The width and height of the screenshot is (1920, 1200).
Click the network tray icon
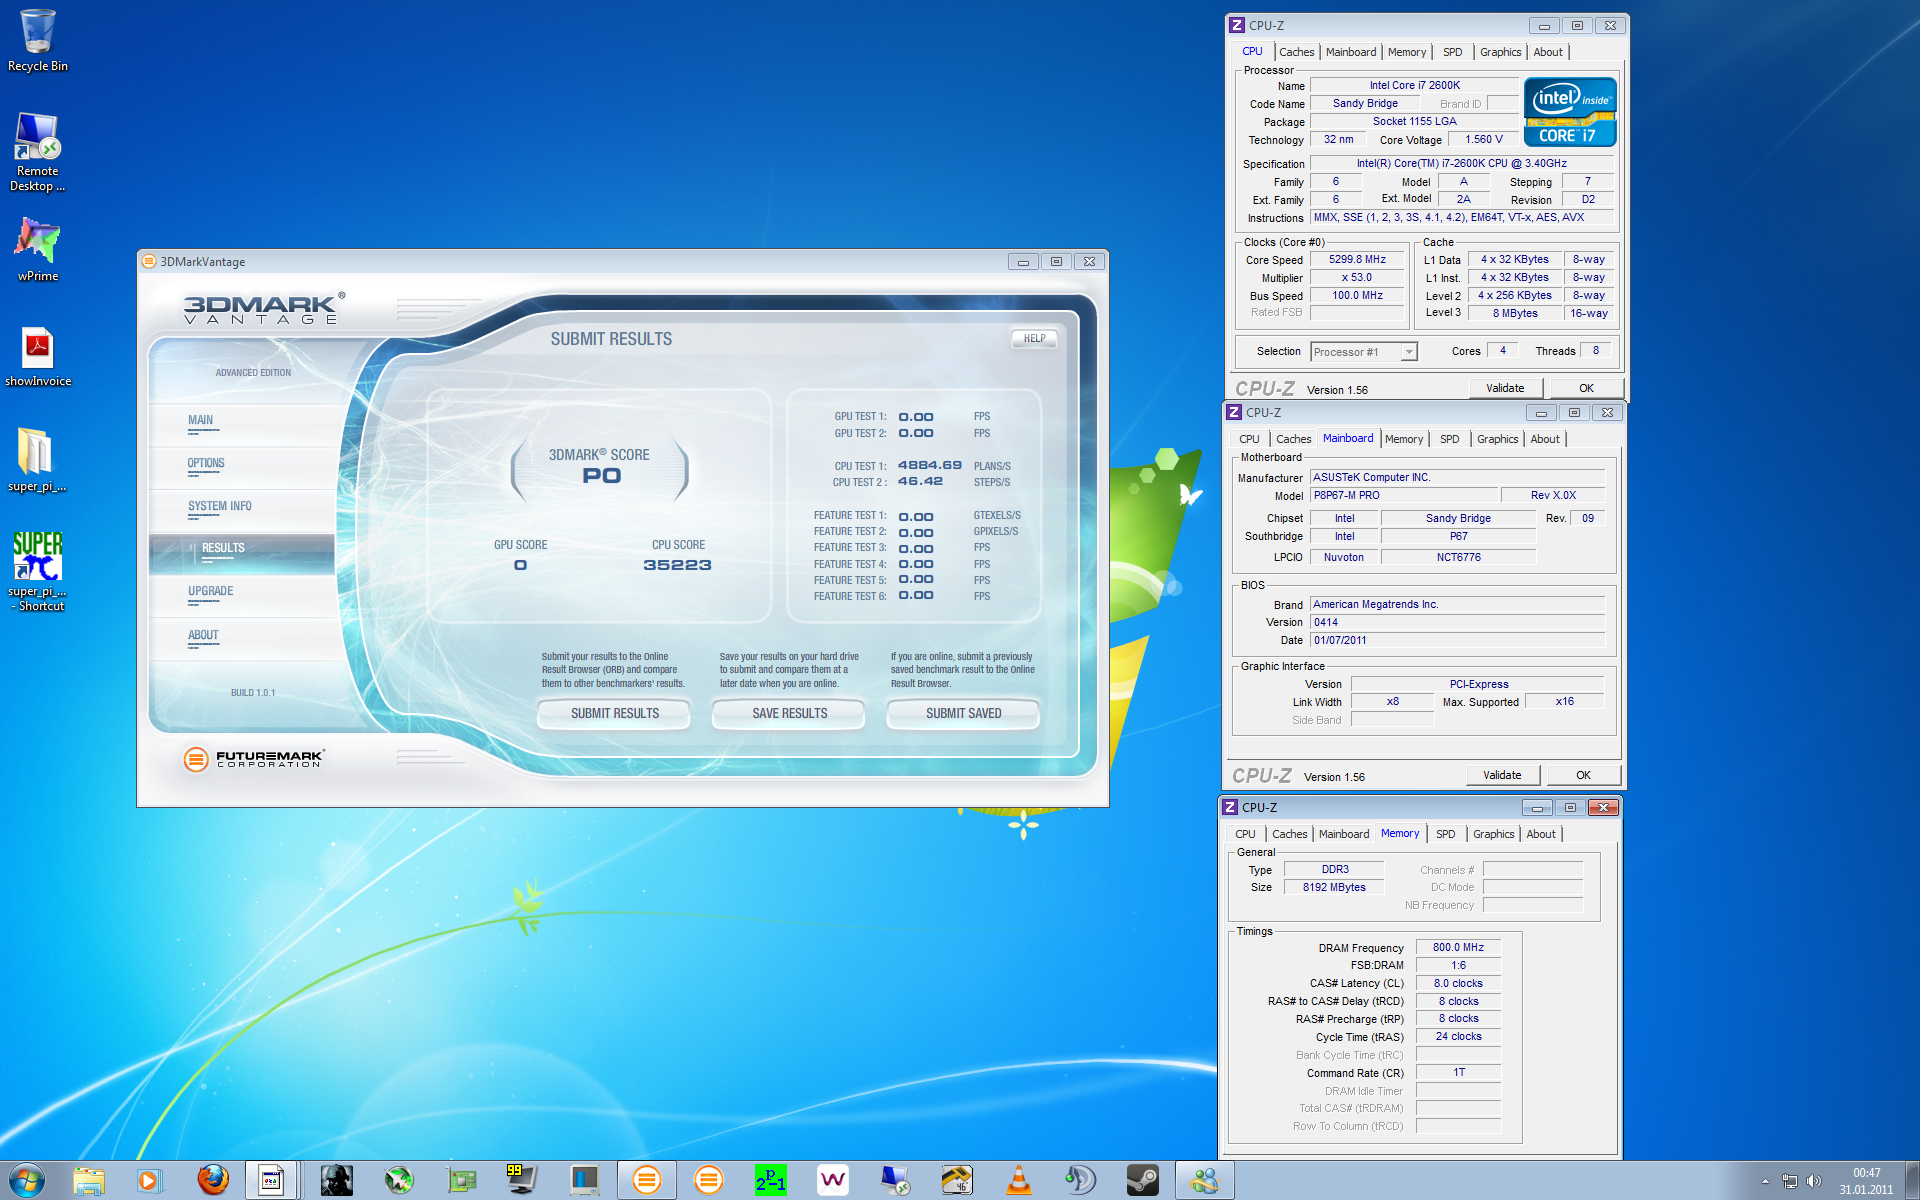coord(1790,1182)
